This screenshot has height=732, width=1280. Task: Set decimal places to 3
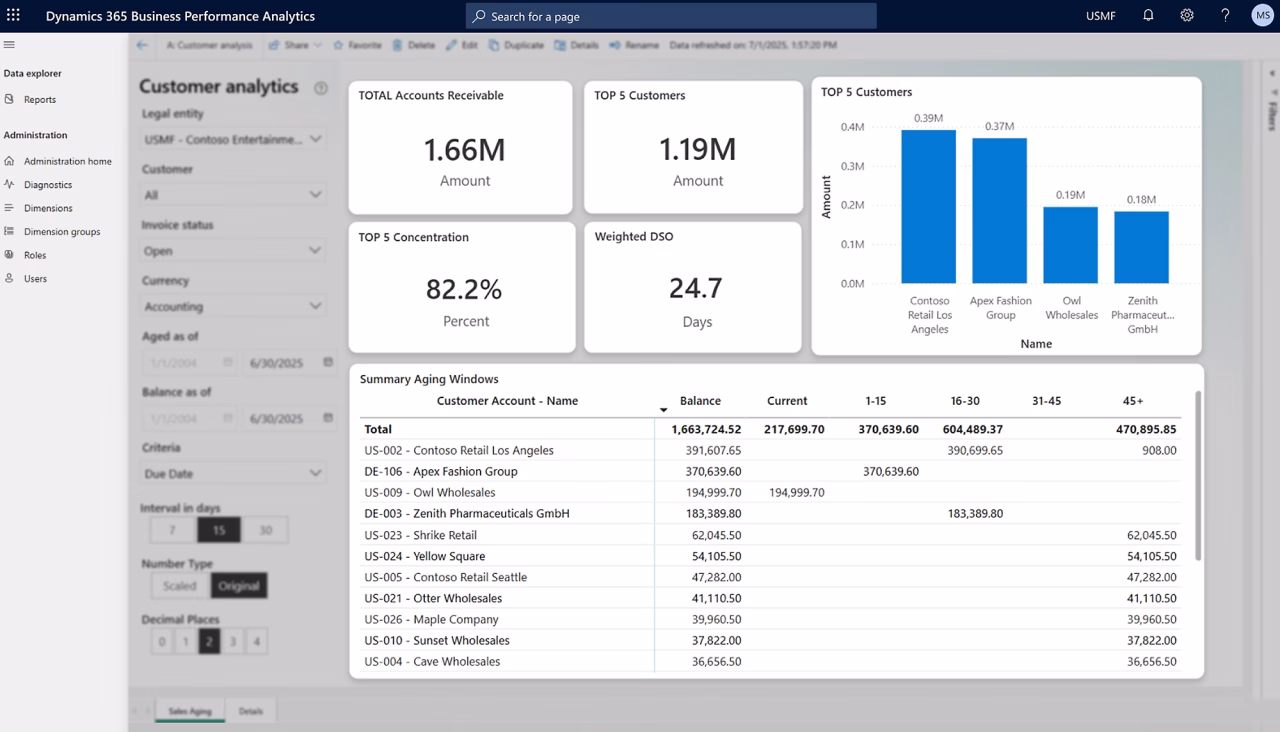233,642
